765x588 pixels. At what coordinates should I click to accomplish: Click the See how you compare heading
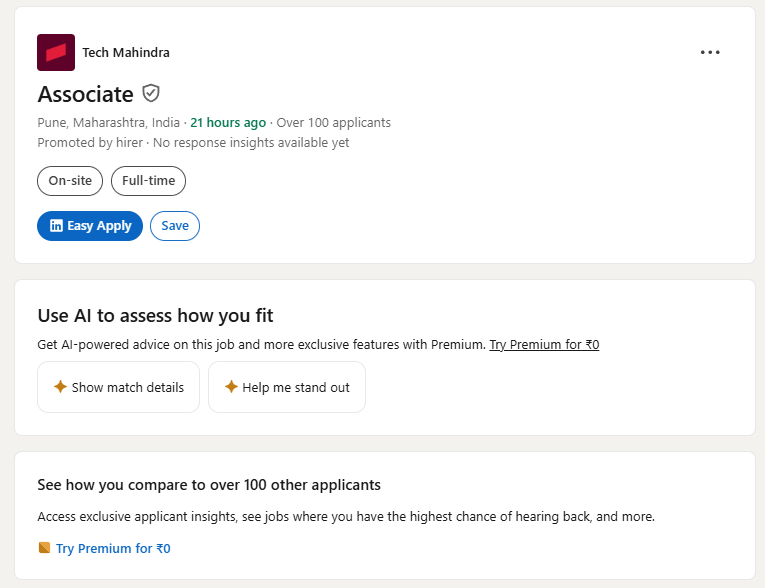209,485
